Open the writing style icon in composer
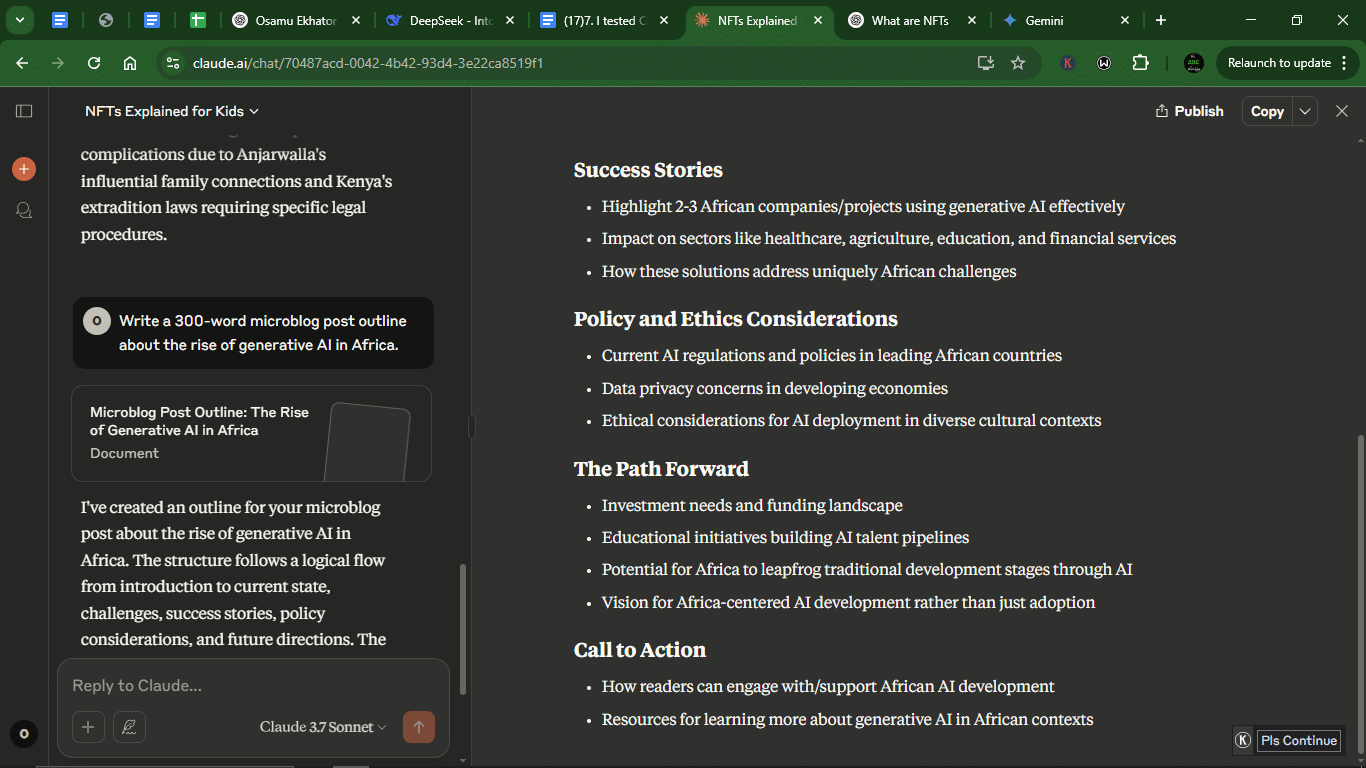The width and height of the screenshot is (1366, 768). (x=129, y=727)
